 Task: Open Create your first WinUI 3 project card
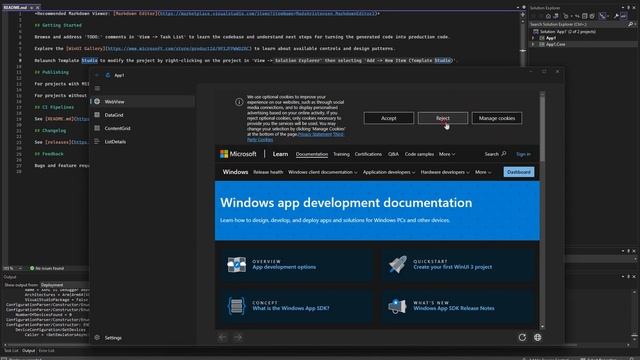click(459, 264)
